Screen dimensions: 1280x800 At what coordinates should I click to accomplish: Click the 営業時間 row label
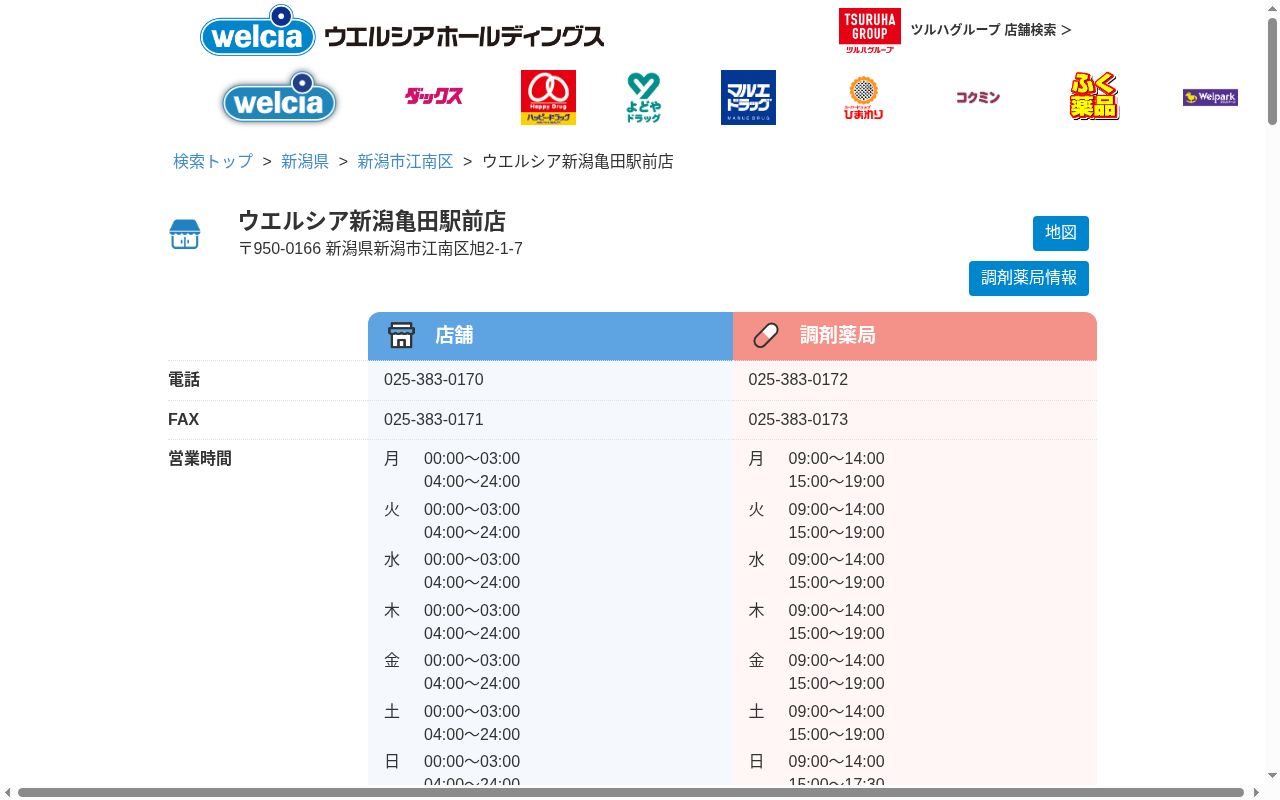pyautogui.click(x=200, y=459)
